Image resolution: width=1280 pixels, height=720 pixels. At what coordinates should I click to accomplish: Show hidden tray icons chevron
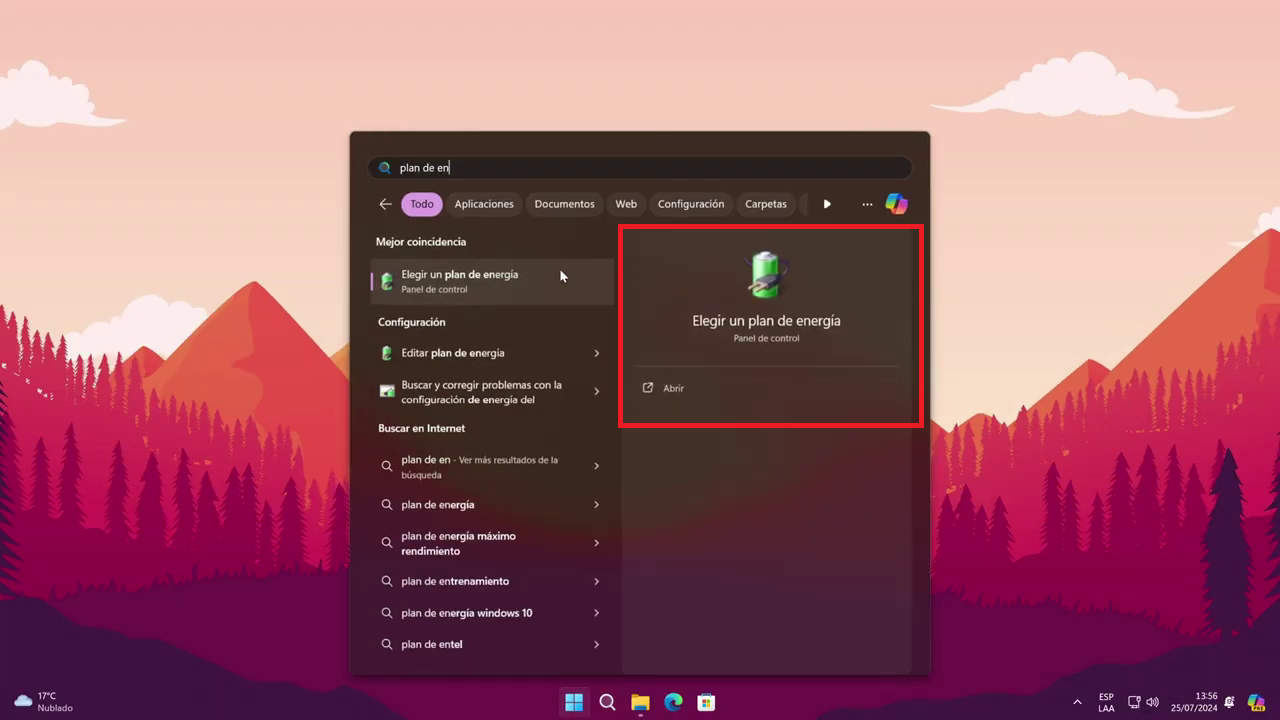coord(1077,702)
